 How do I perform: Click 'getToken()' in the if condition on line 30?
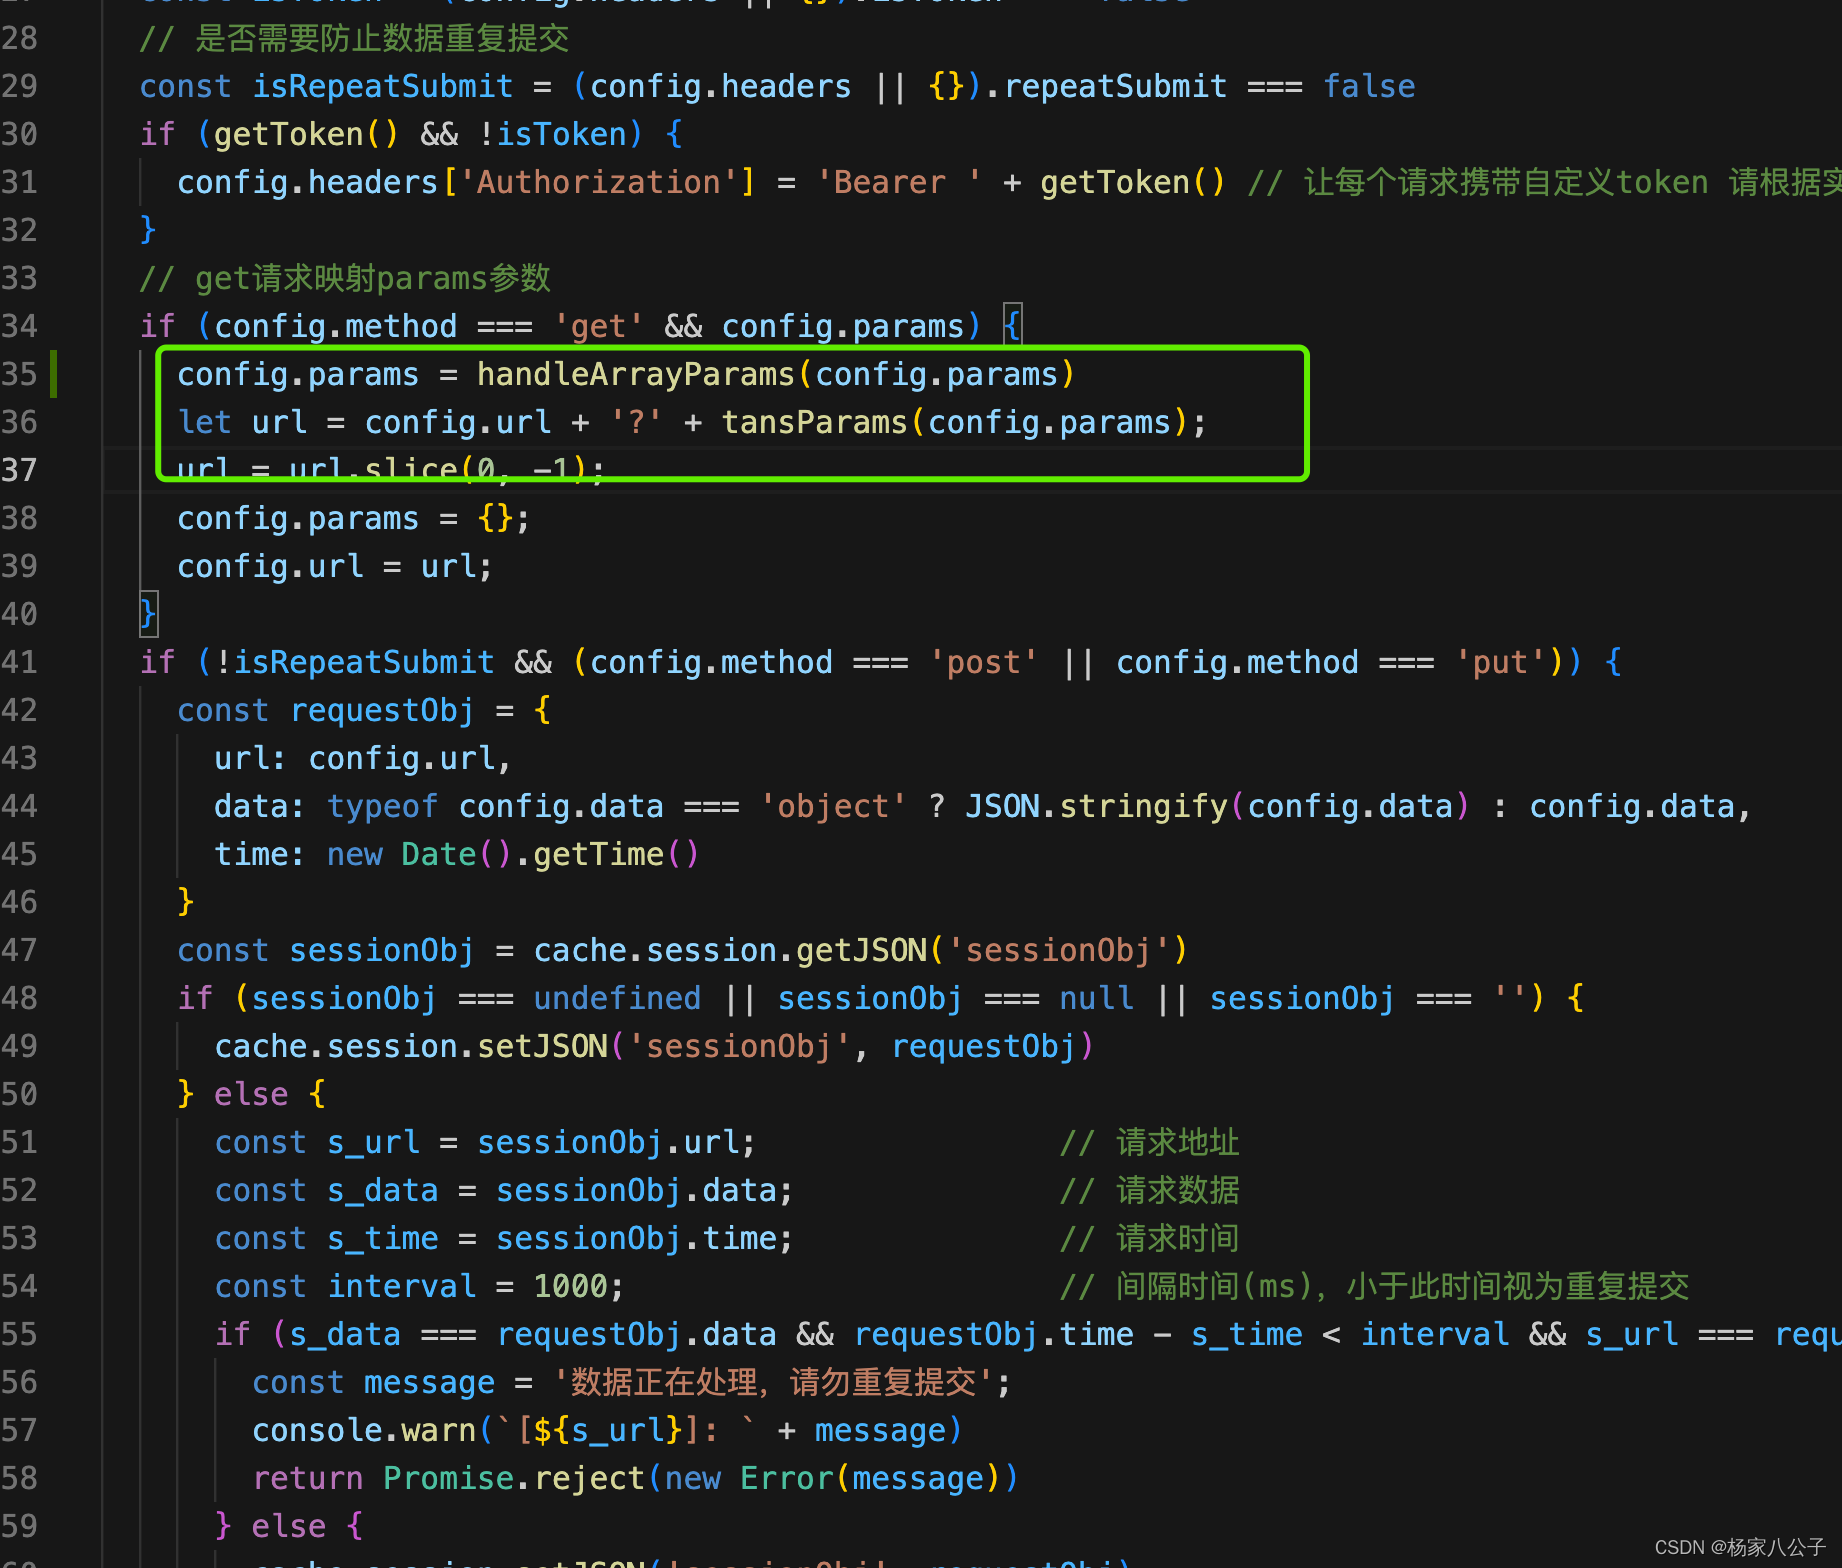coord(306,134)
